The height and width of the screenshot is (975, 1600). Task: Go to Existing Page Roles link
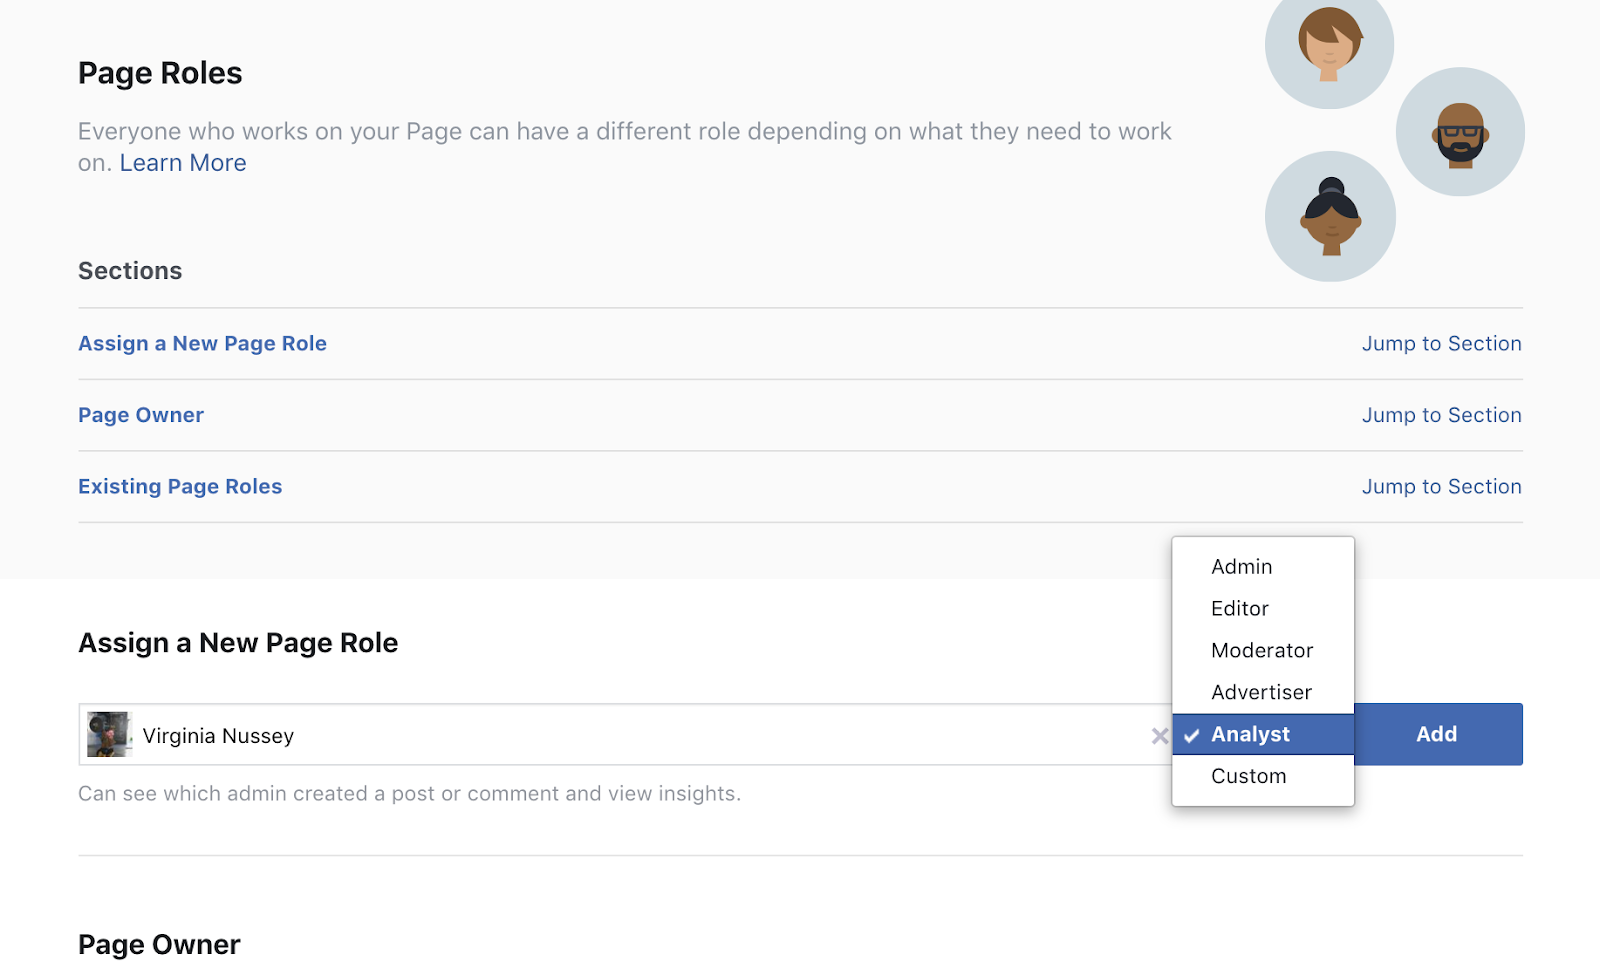tap(180, 487)
